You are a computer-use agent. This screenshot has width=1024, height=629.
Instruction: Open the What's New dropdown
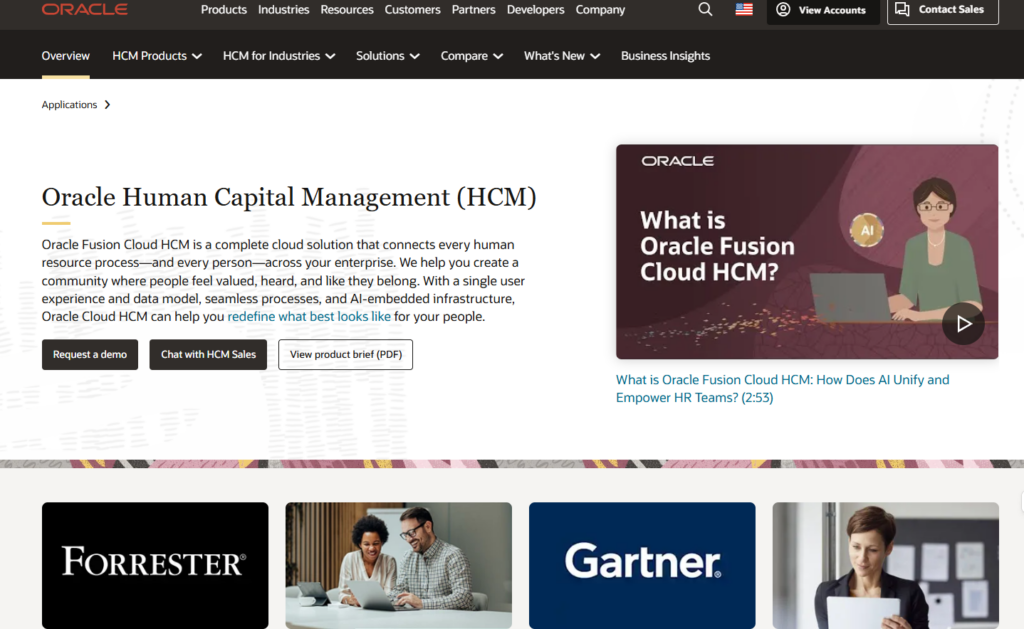coord(561,56)
